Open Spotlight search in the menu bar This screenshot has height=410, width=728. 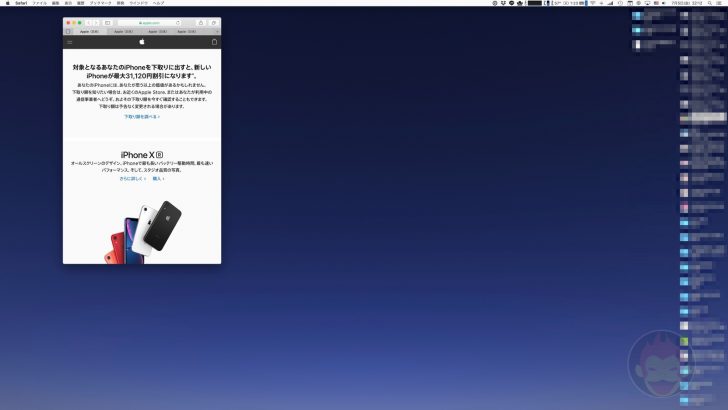(x=709, y=3)
